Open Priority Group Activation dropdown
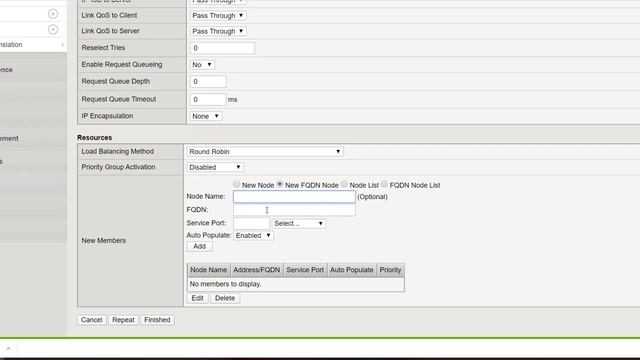This screenshot has height=360, width=640. coord(215,167)
